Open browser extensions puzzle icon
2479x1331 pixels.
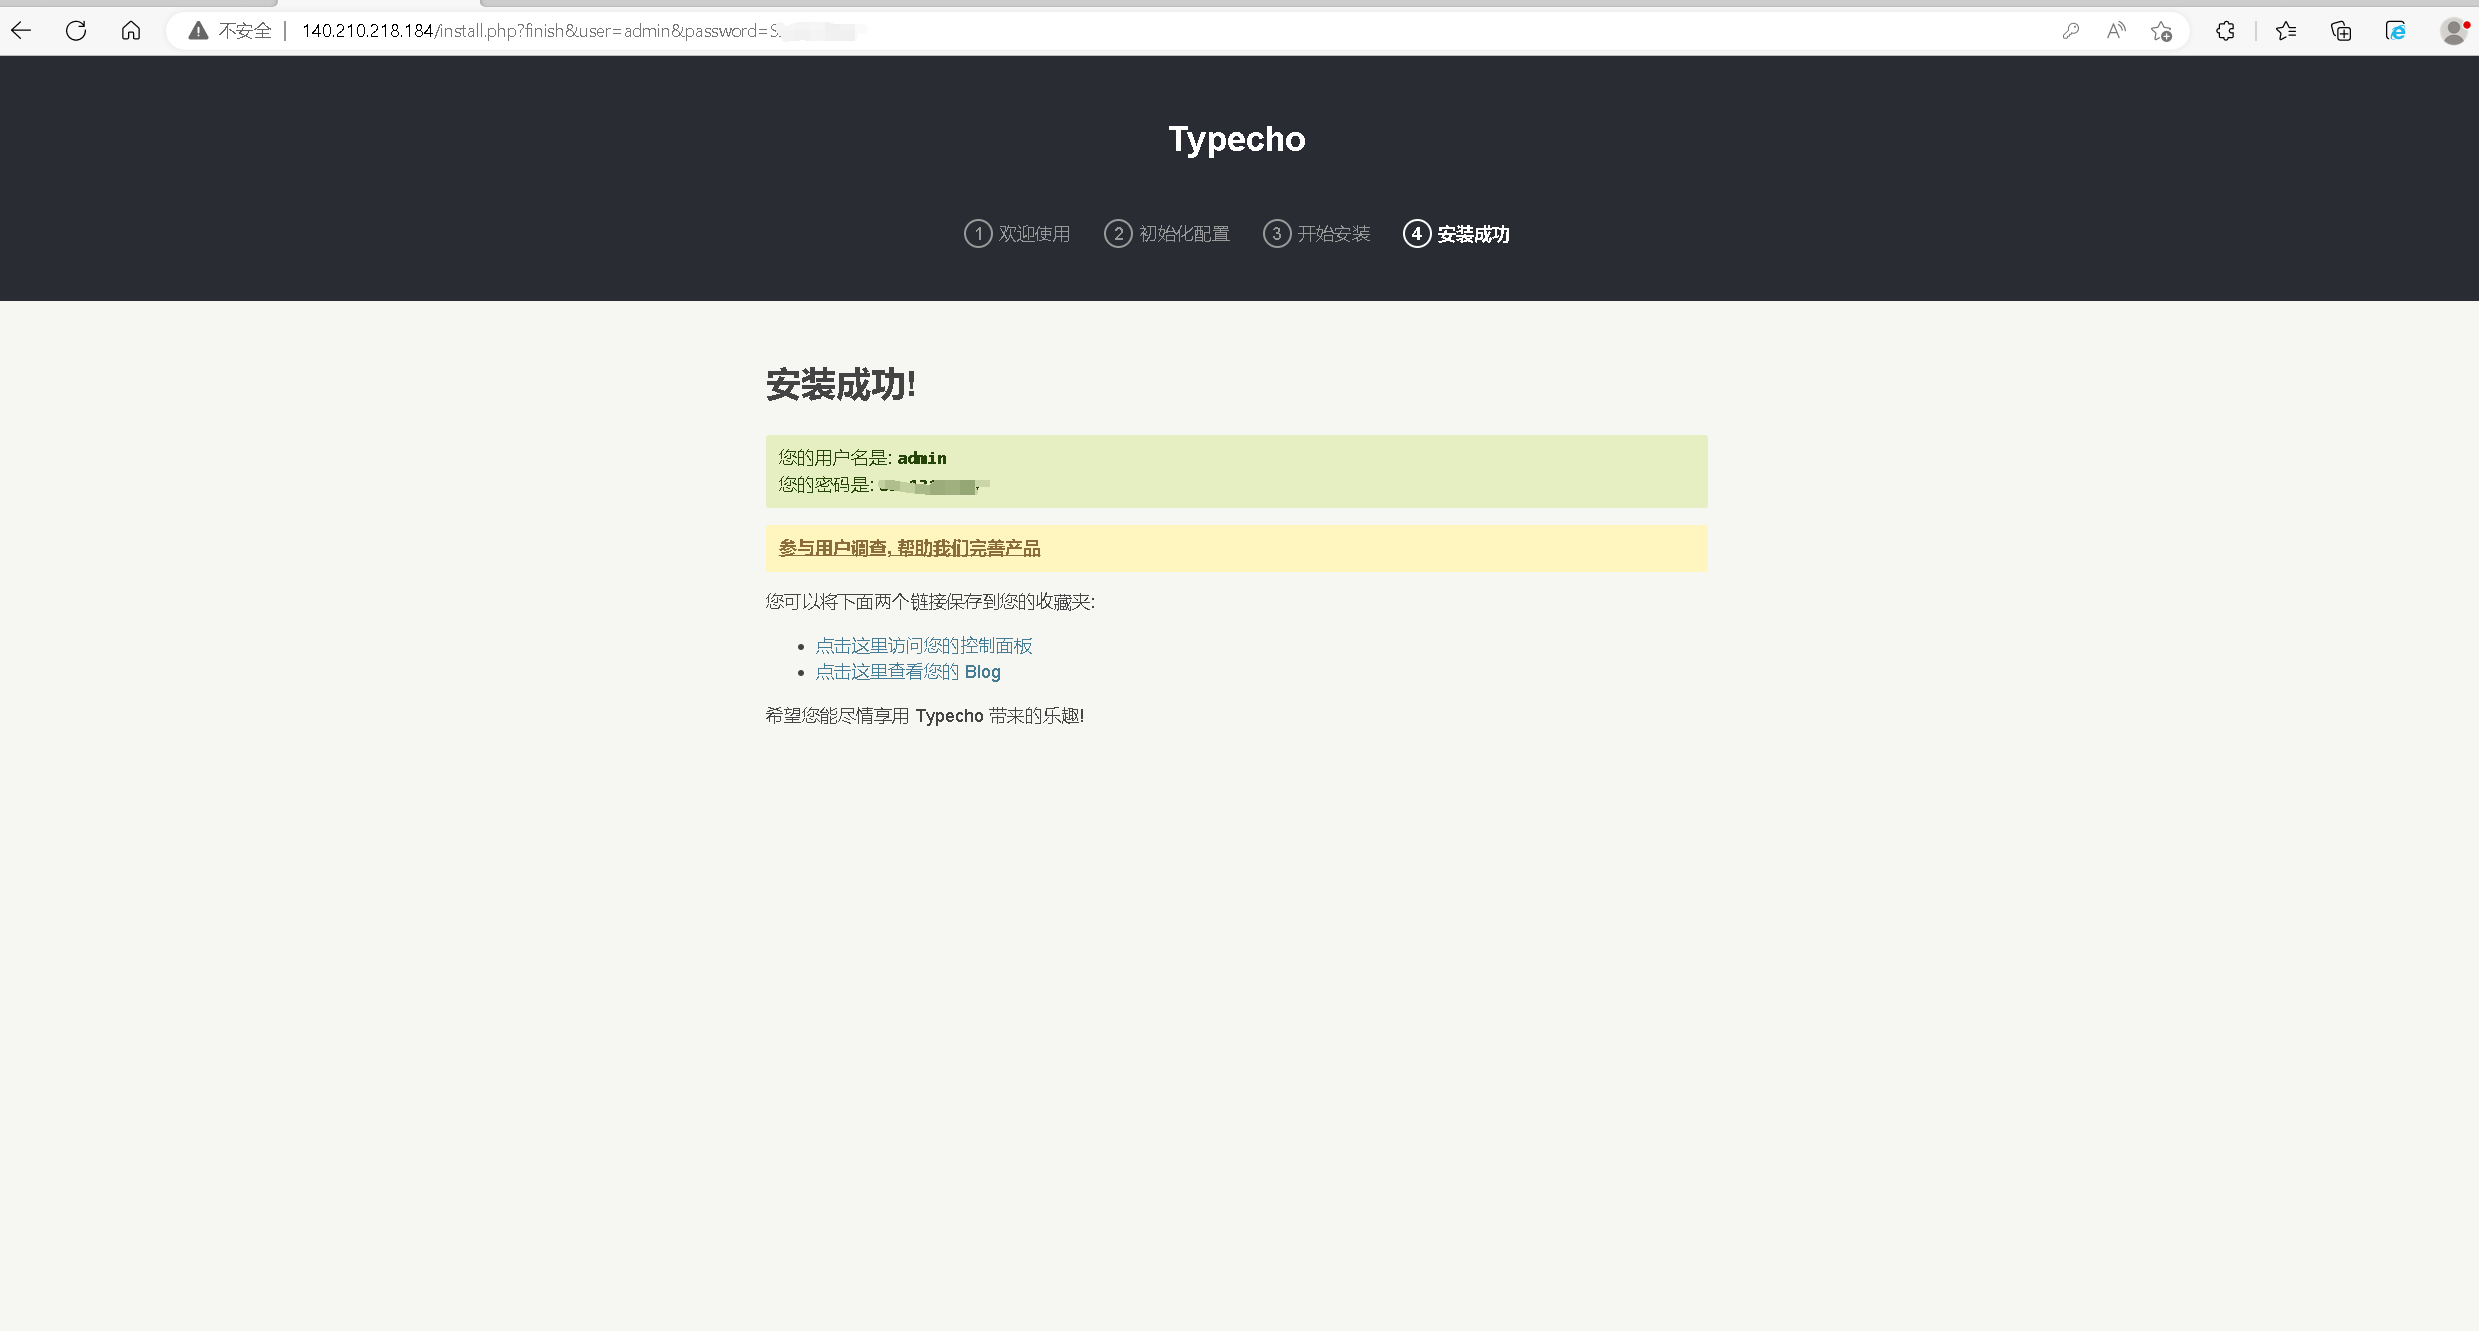[x=2225, y=31]
